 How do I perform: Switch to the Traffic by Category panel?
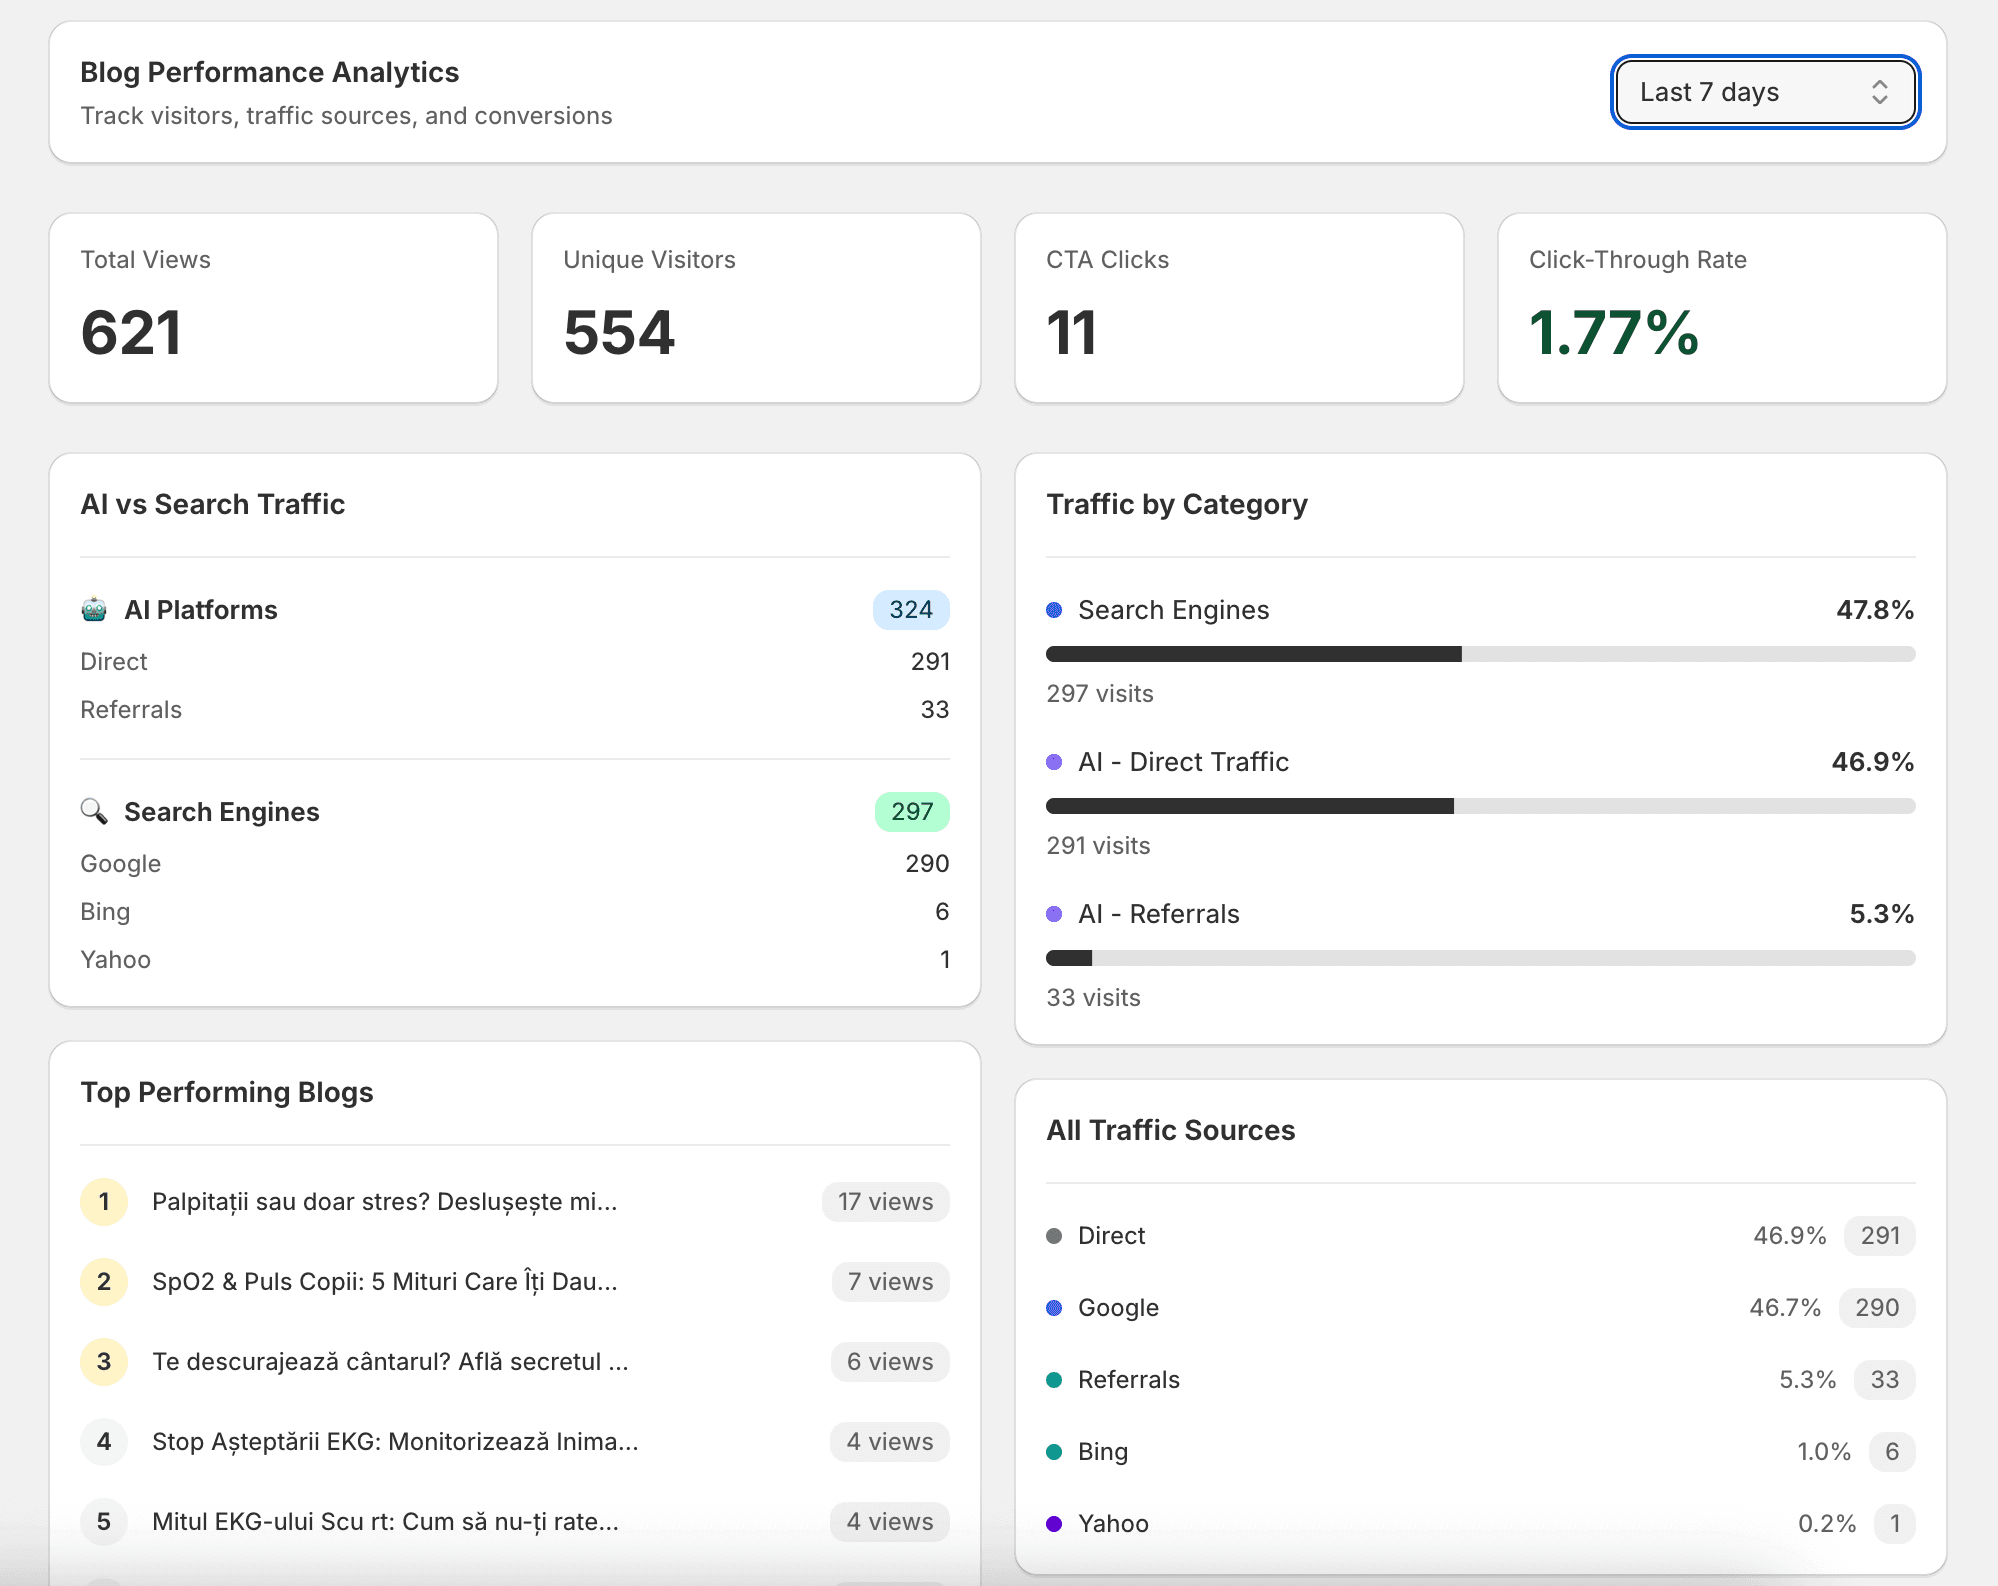1177,505
